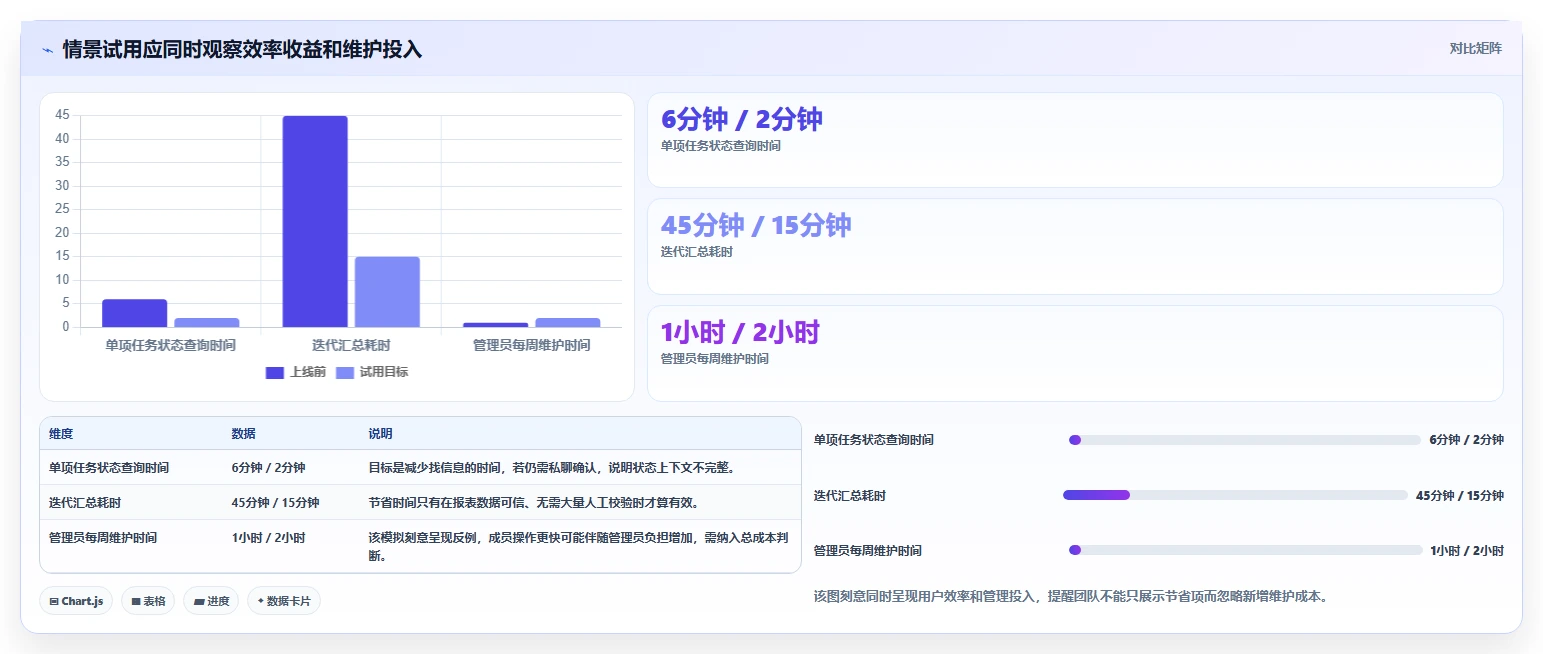This screenshot has width=1543, height=654.
Task: Click the 迭代汇总耗时 cell in the table
Action: pyautogui.click(x=85, y=502)
